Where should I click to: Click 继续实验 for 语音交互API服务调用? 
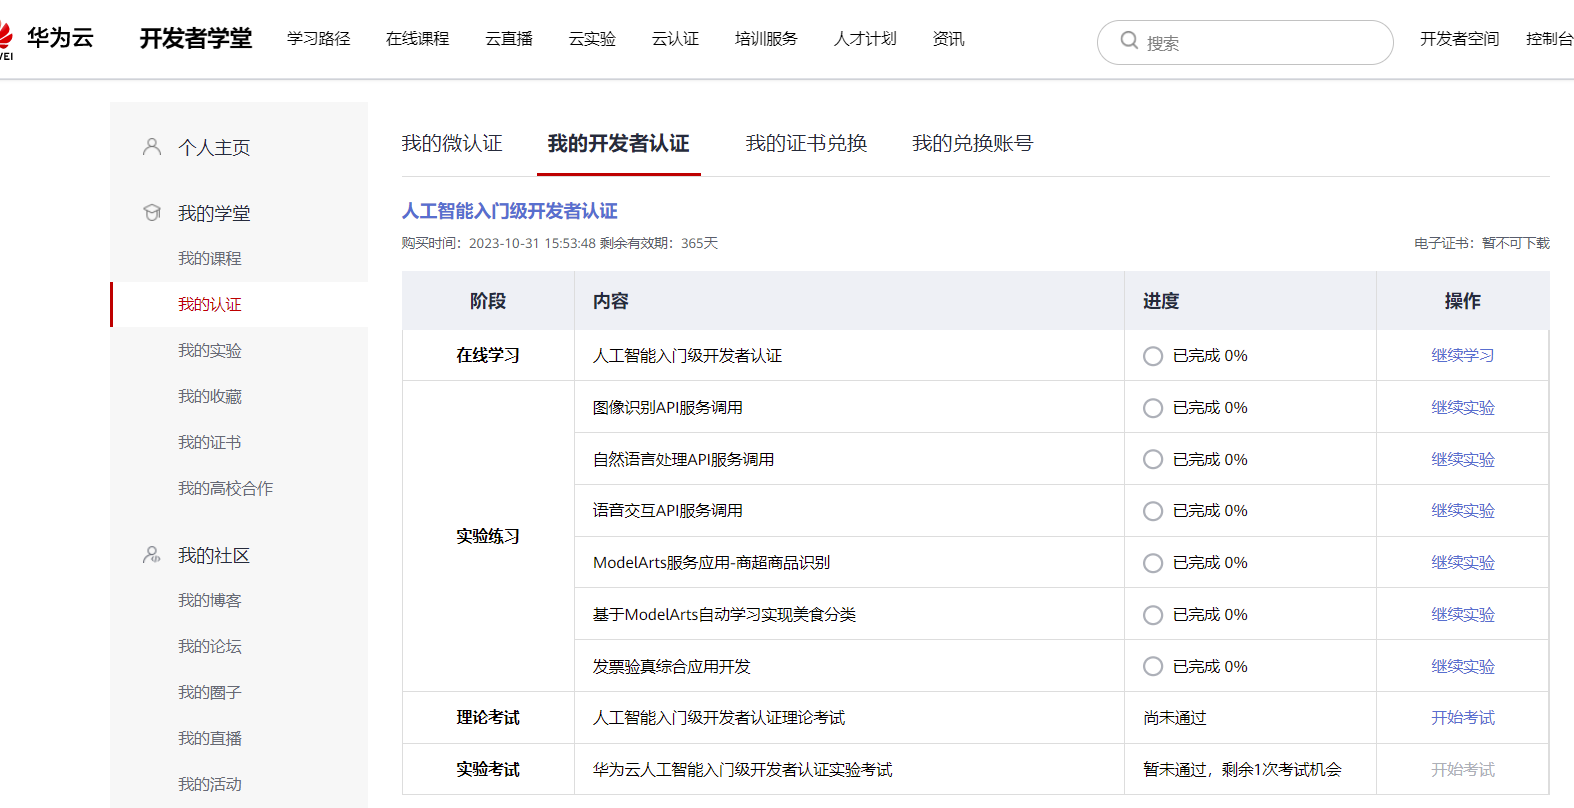(1462, 511)
